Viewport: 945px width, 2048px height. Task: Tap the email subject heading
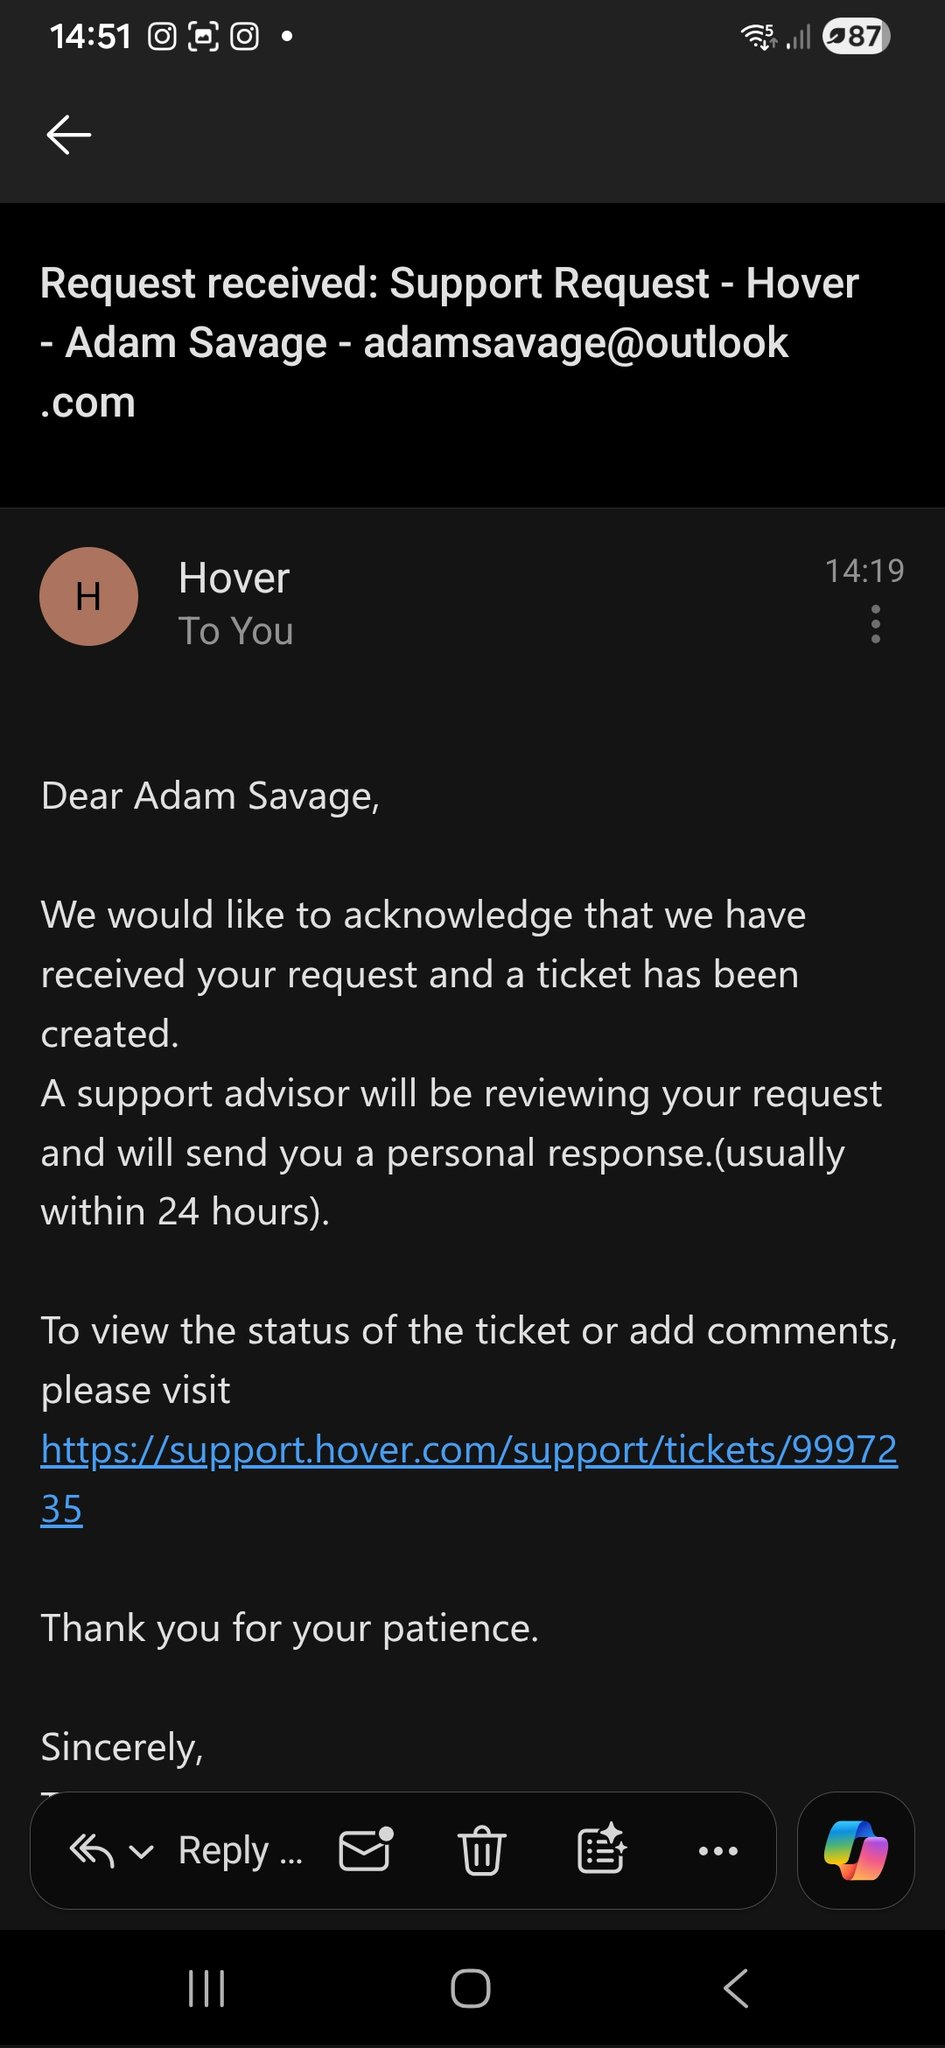point(450,343)
